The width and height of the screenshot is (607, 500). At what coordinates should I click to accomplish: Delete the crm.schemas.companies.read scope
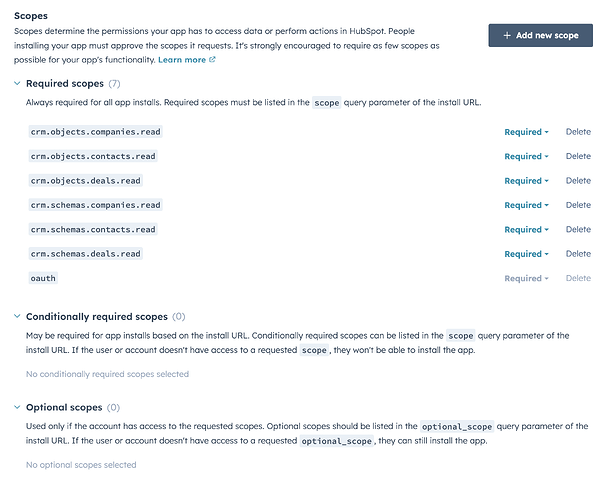point(578,205)
